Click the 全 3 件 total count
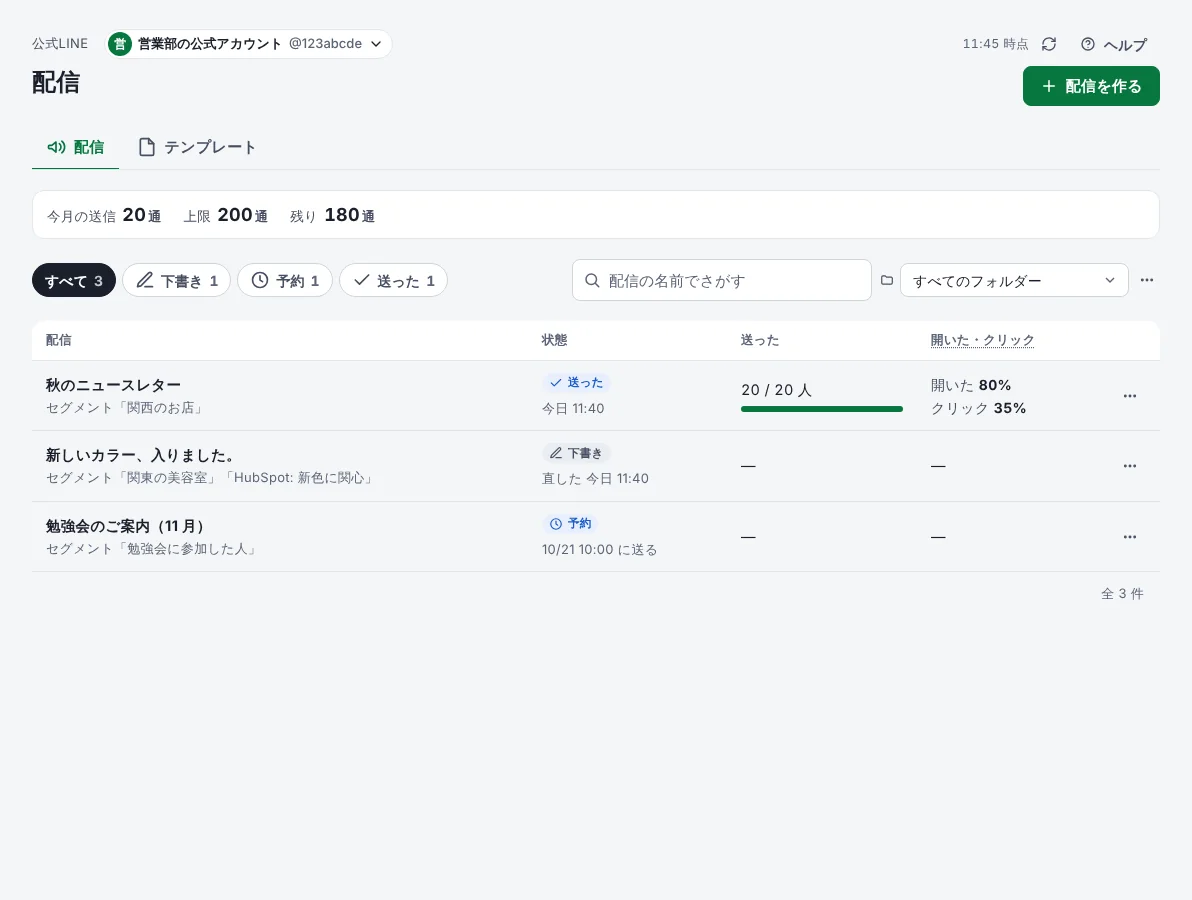Screen dimensions: 1192x900 pyautogui.click(x=1122, y=594)
